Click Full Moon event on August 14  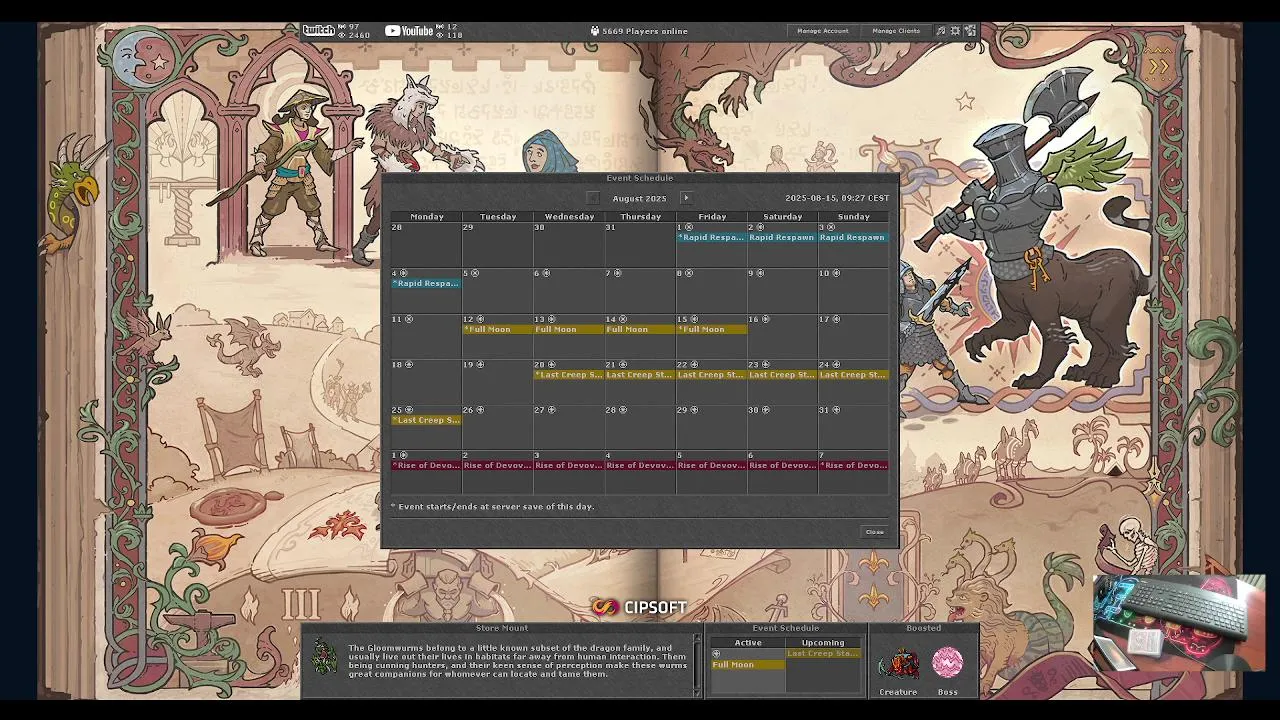click(640, 329)
